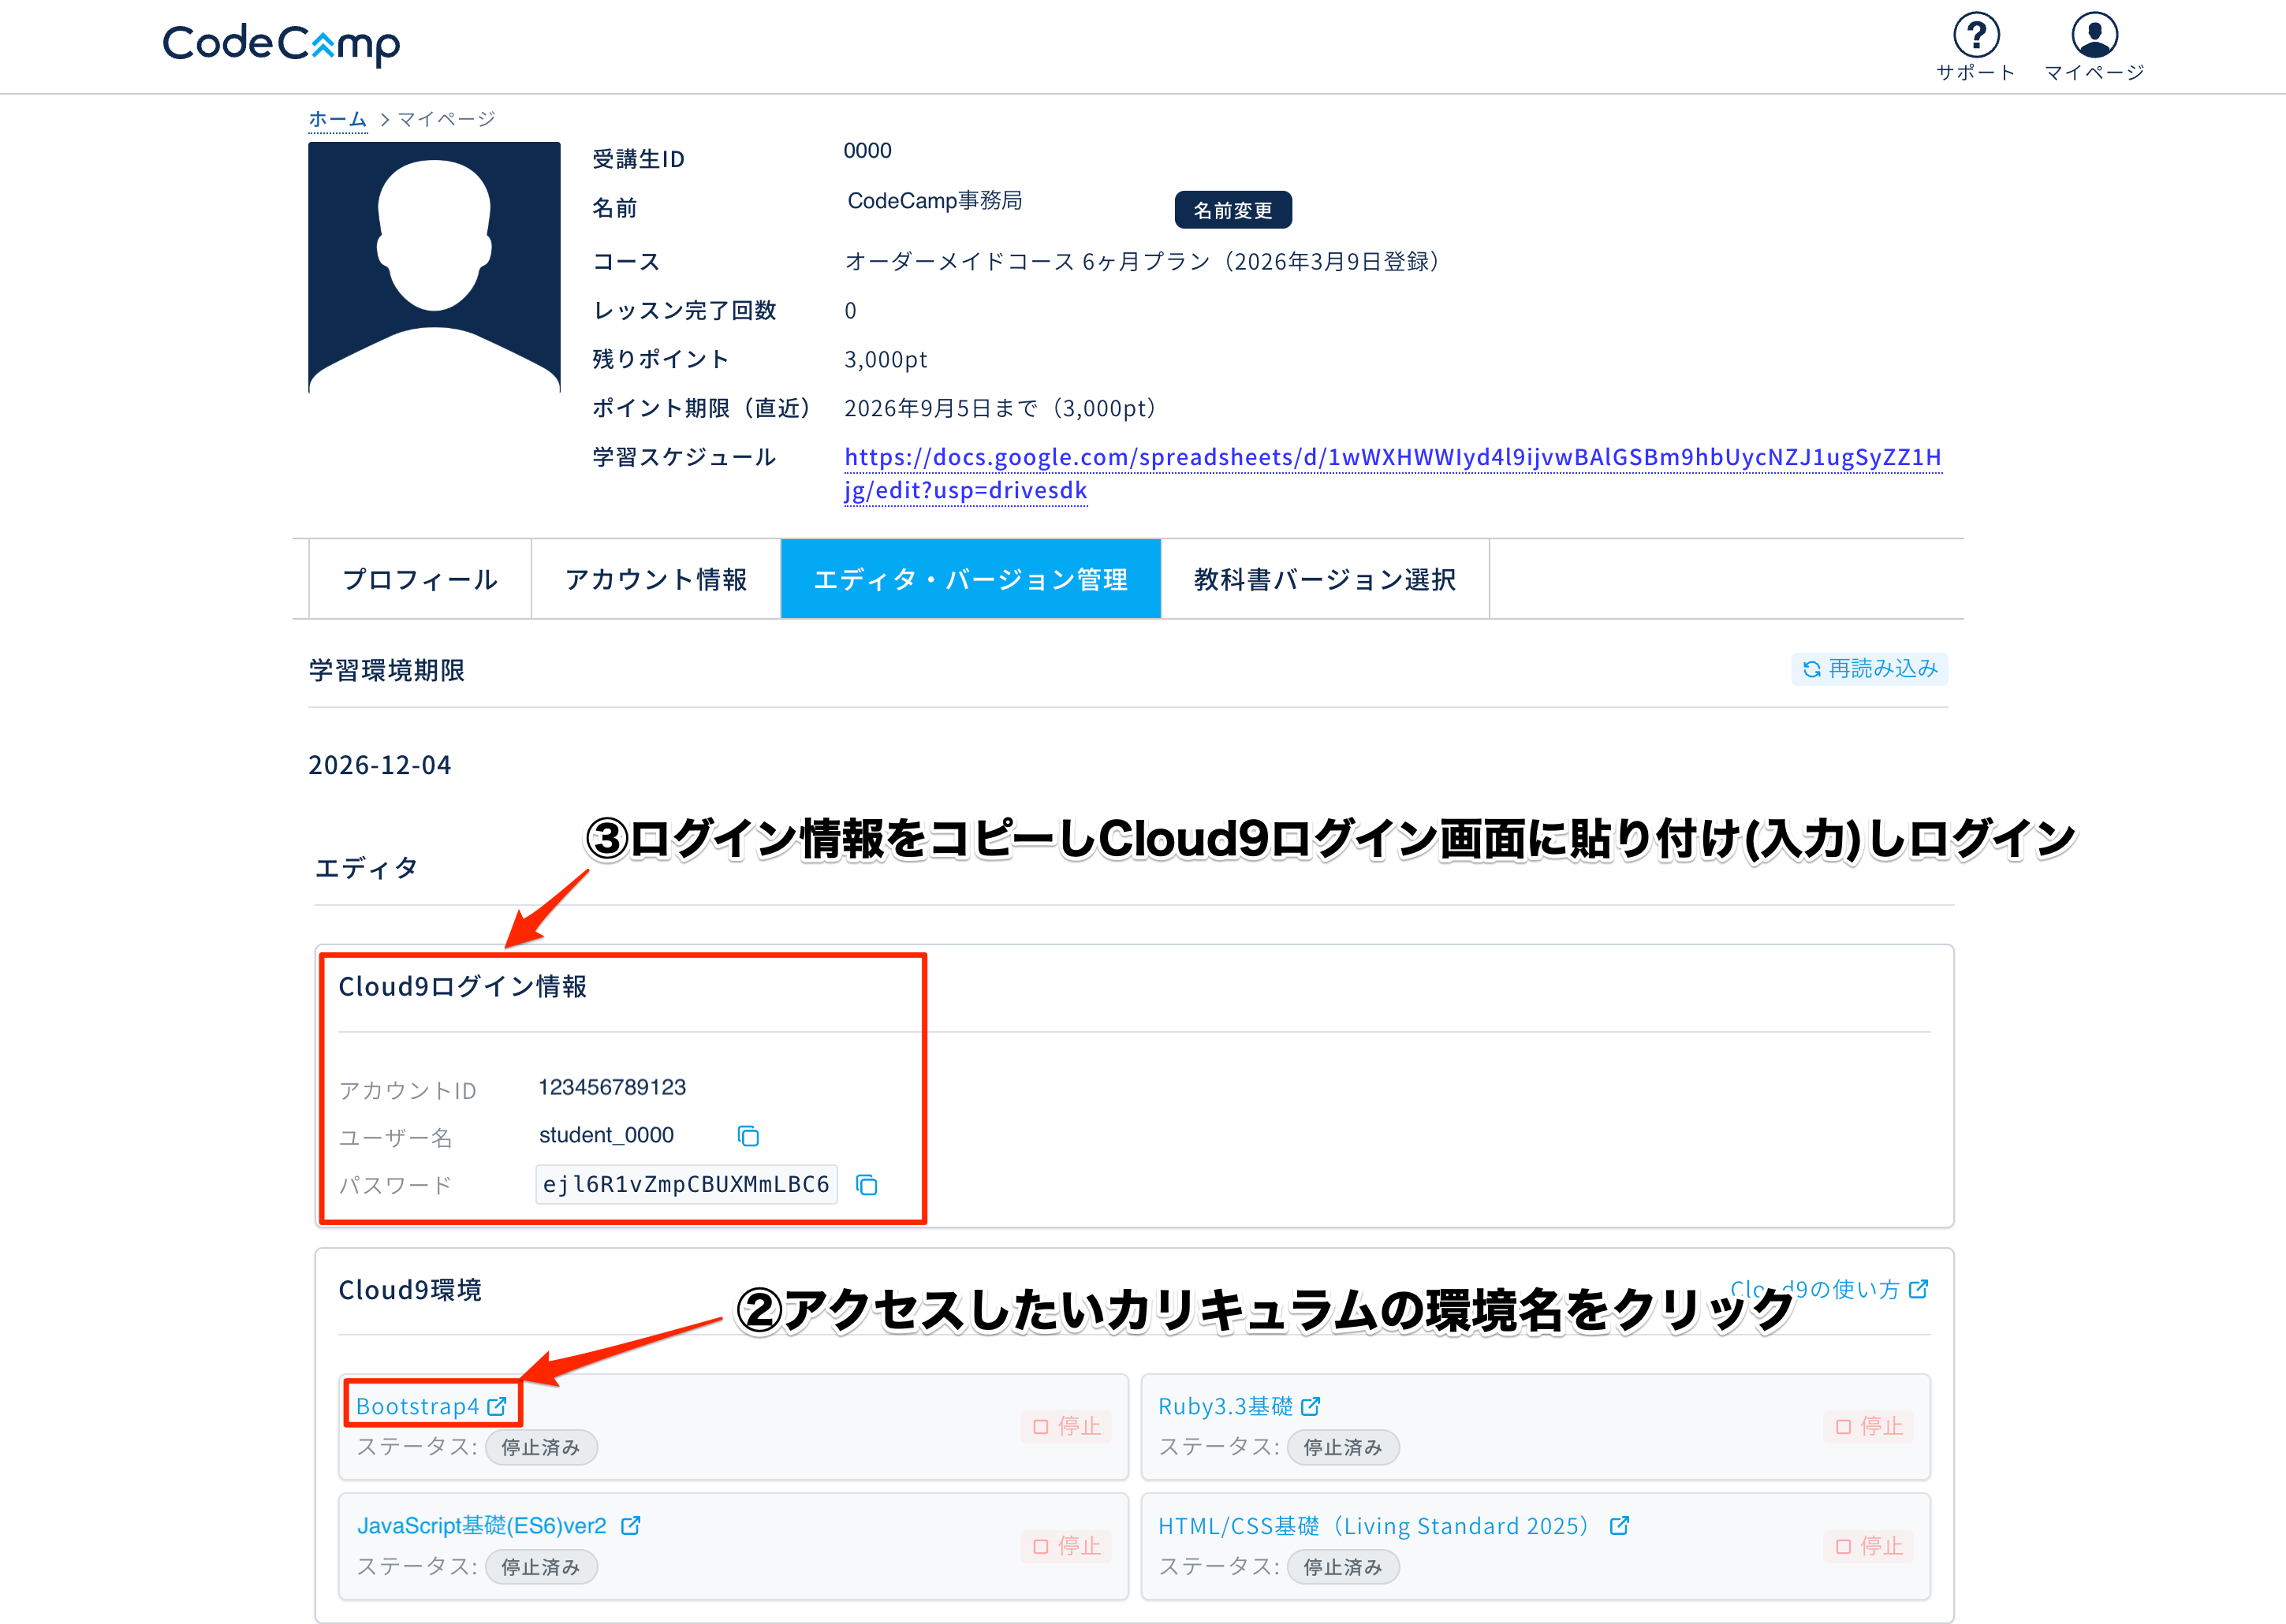Open the 学習スケジュール Google spreadsheet link
2286x1624 pixels.
tap(1393, 474)
